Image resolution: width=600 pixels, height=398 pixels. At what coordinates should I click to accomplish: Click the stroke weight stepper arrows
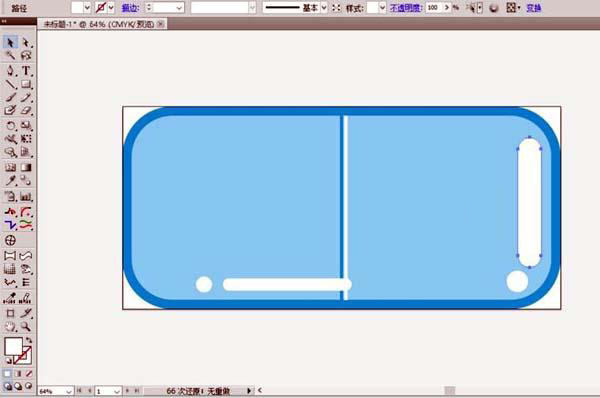pos(149,7)
